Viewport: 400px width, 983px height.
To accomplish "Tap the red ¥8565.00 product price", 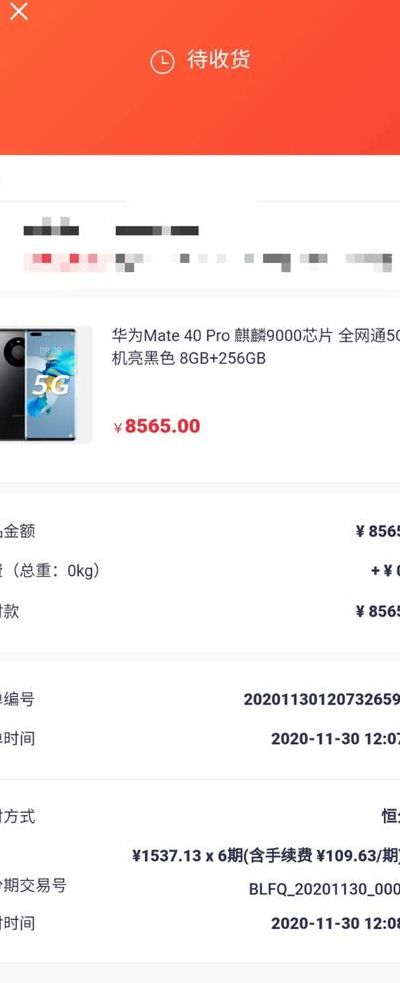I will pos(157,426).
